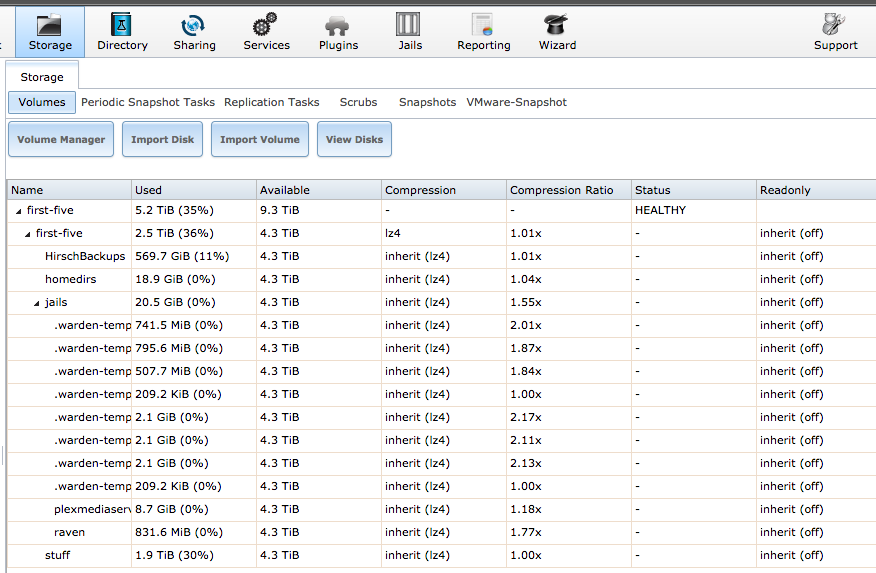This screenshot has height=573, width=876.
Task: Click the View Disks button
Action: 354,139
